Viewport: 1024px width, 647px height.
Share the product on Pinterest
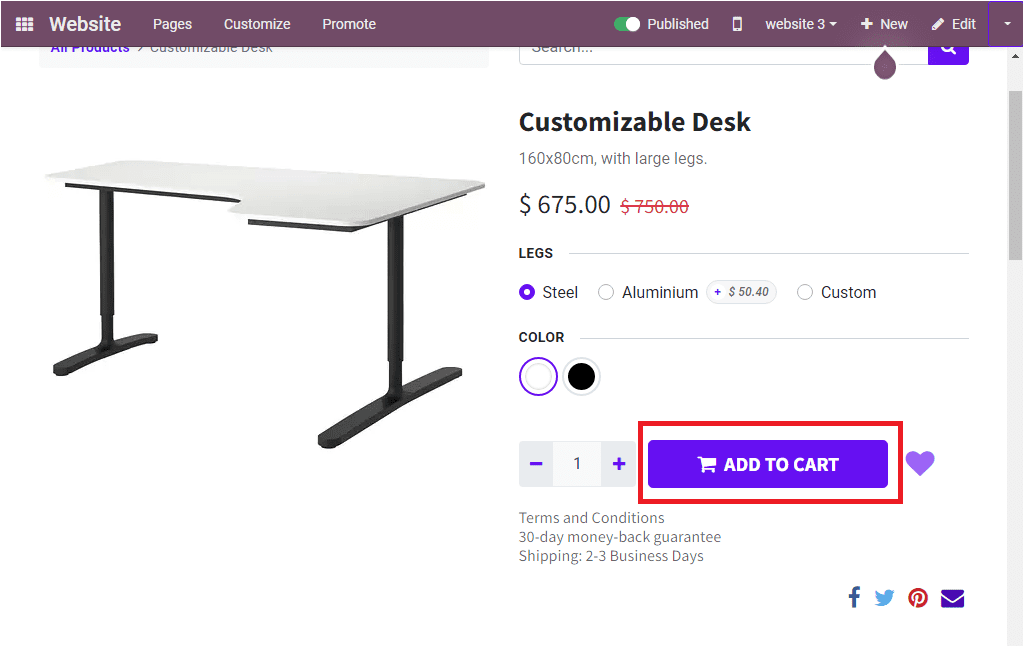(x=917, y=597)
